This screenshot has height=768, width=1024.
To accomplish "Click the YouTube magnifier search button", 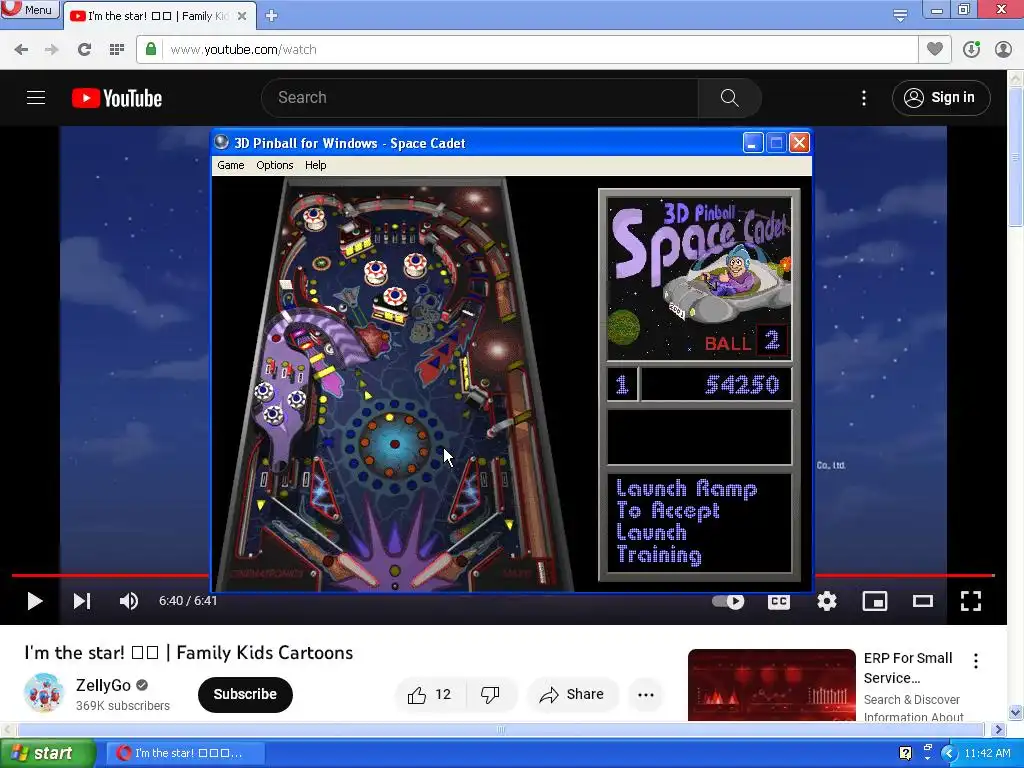I will coord(729,98).
